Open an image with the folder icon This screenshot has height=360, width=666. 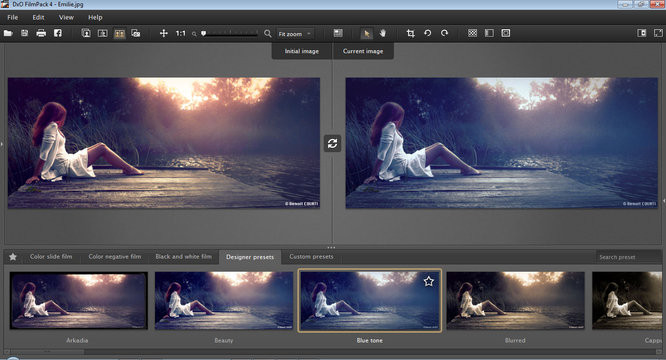[x=8, y=33]
